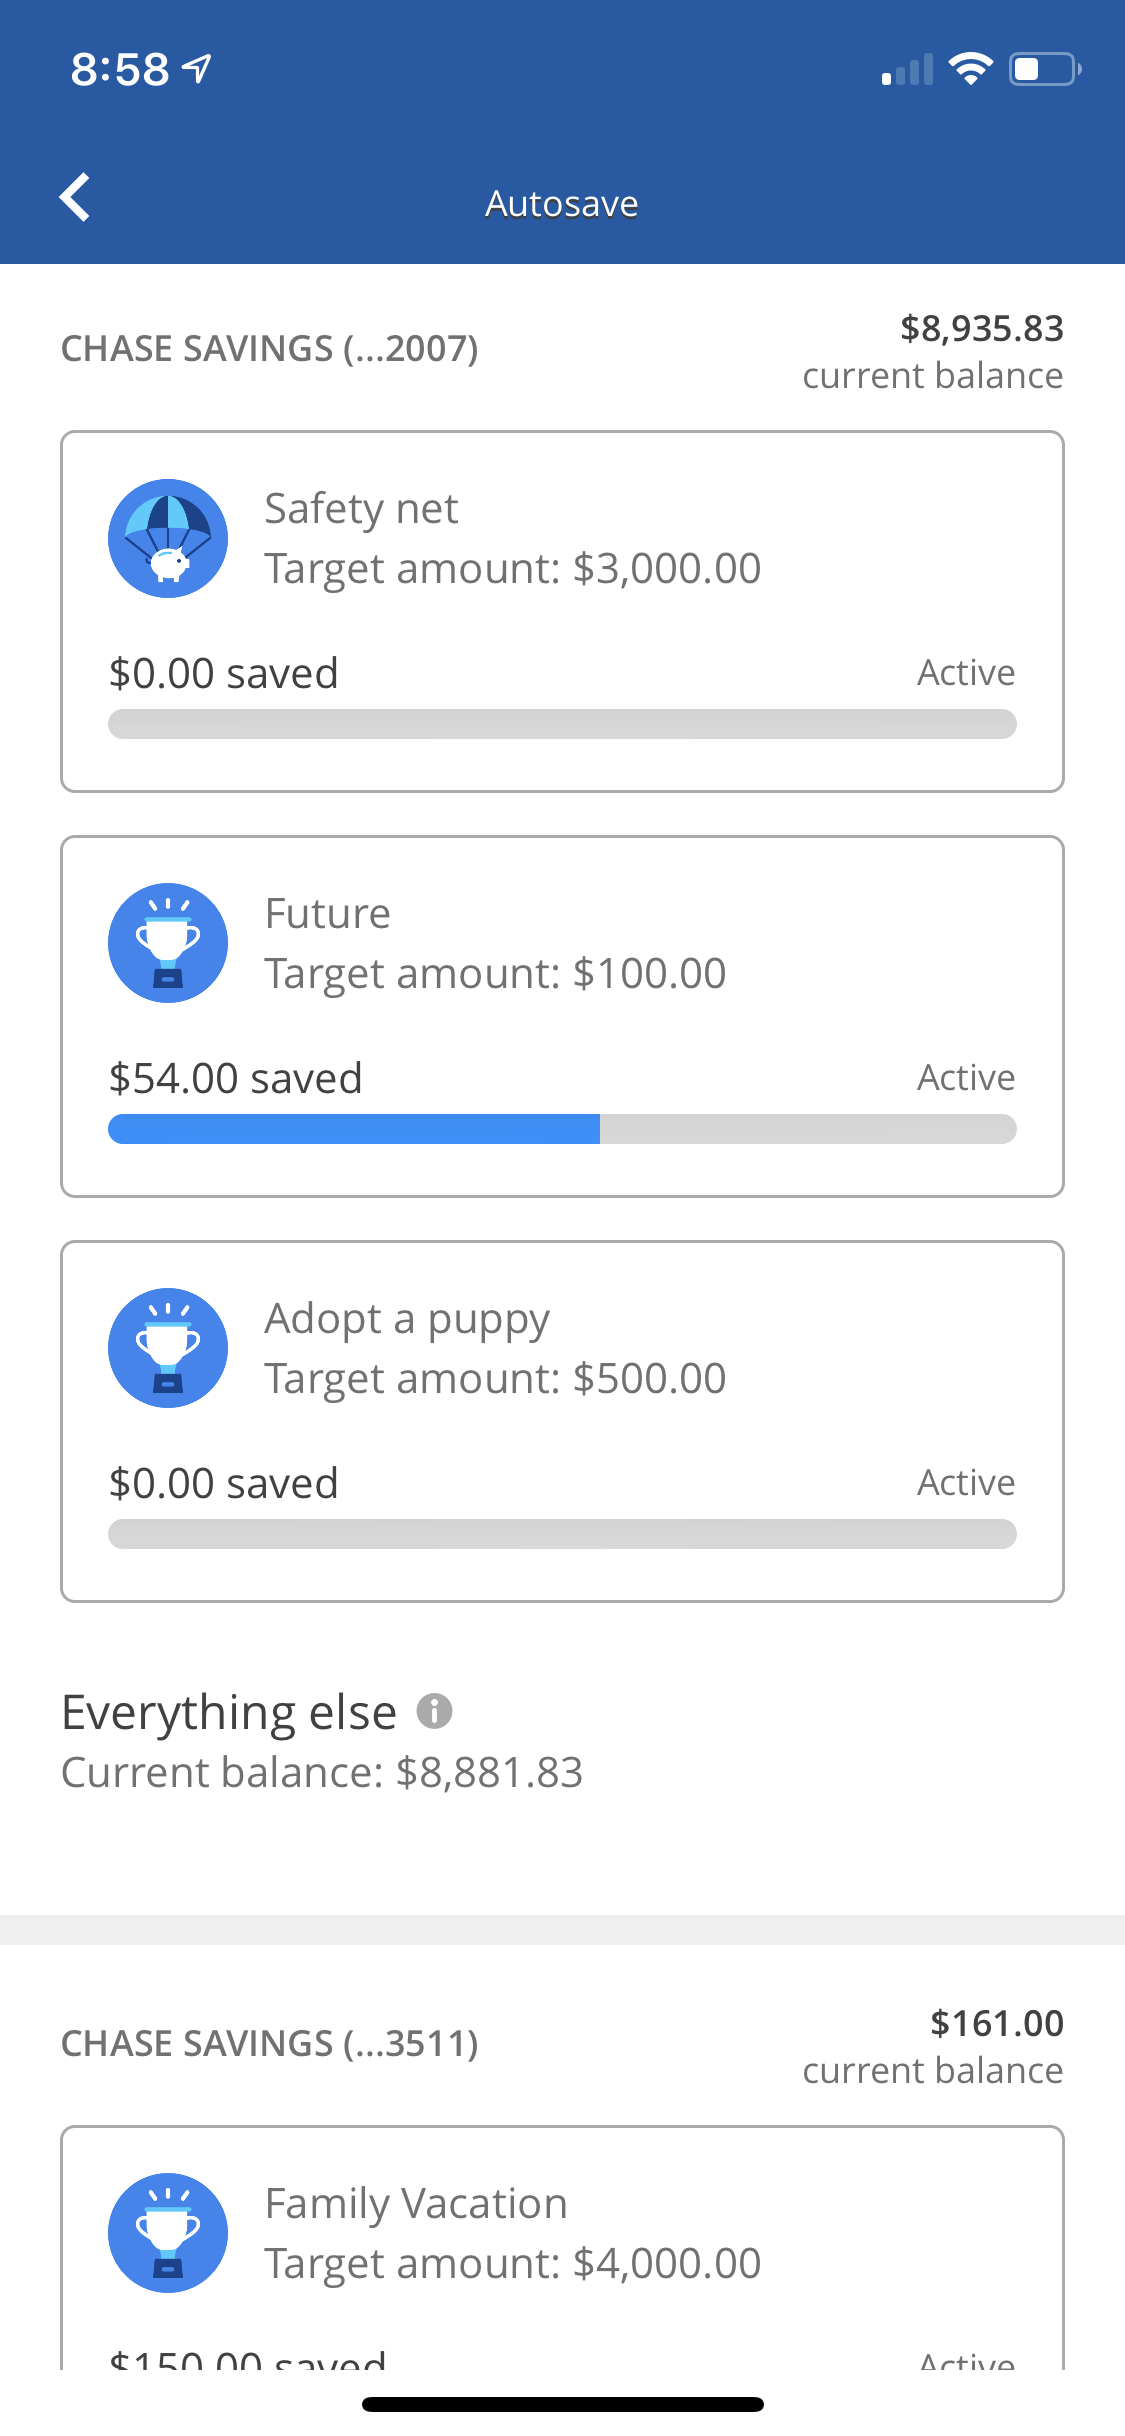Tap the Family Vacation trophy icon
This screenshot has width=1125, height=2436.
coord(168,2233)
